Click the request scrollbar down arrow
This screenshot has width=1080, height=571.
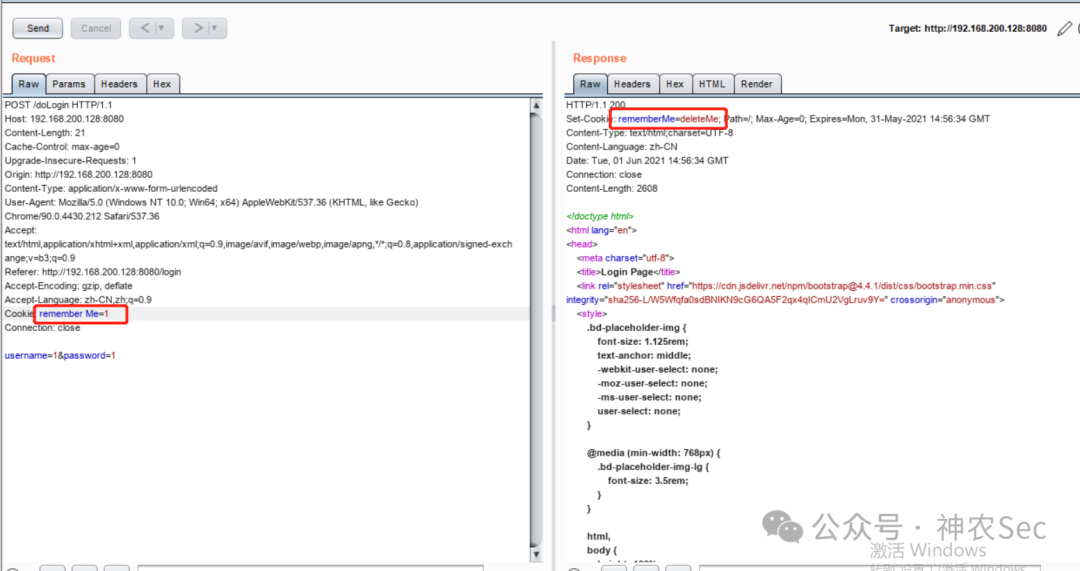[536, 554]
